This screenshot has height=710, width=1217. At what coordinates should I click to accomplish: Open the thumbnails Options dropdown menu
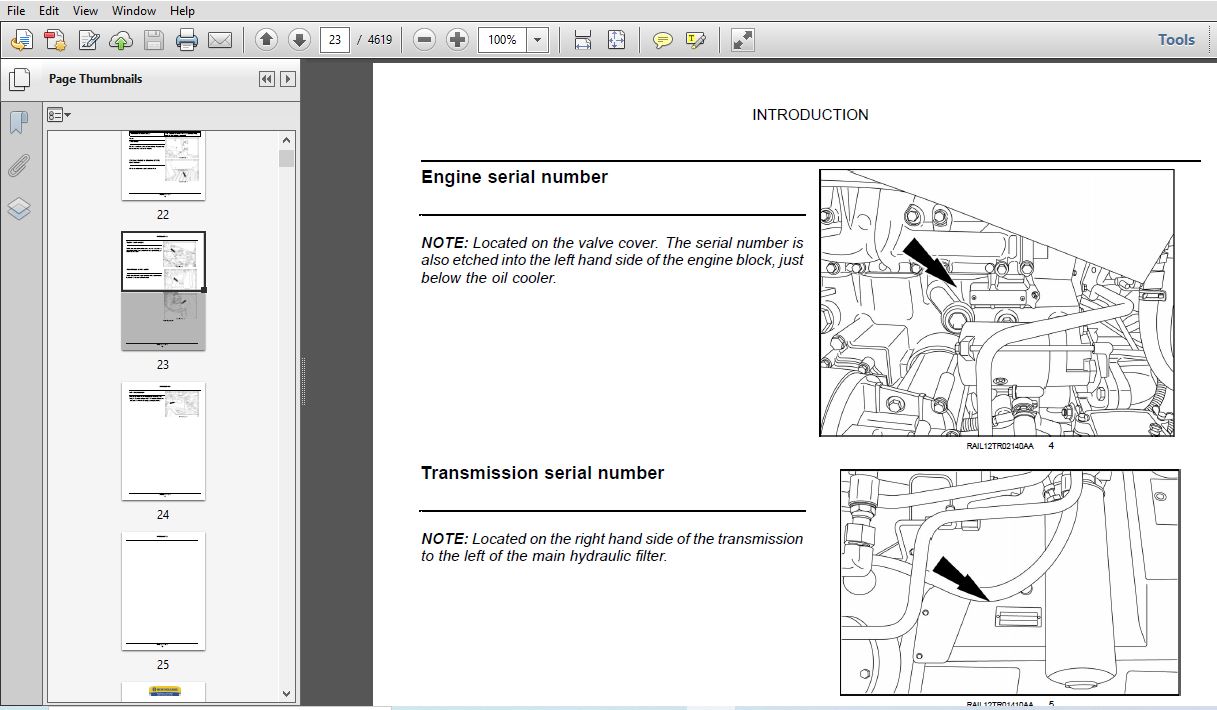[x=58, y=115]
